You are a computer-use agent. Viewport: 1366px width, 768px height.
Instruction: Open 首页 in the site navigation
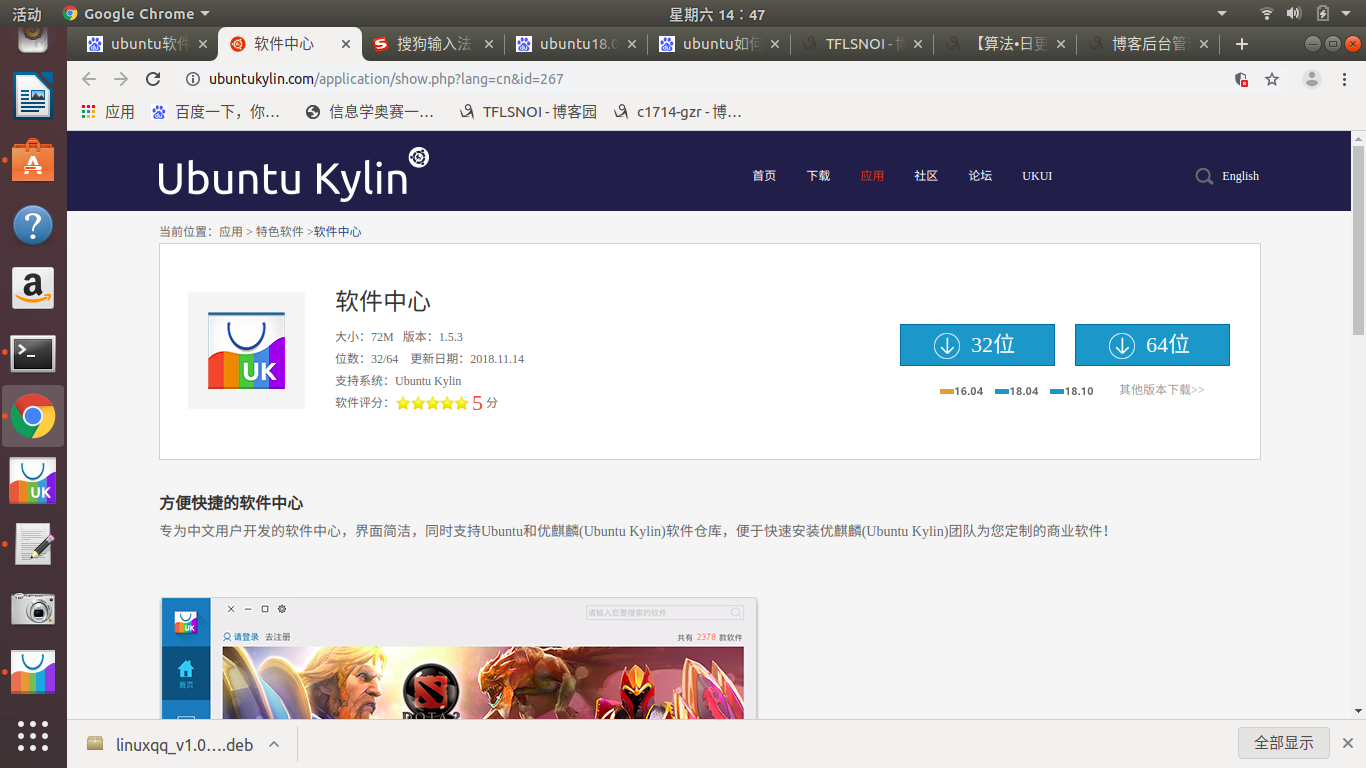click(x=764, y=176)
